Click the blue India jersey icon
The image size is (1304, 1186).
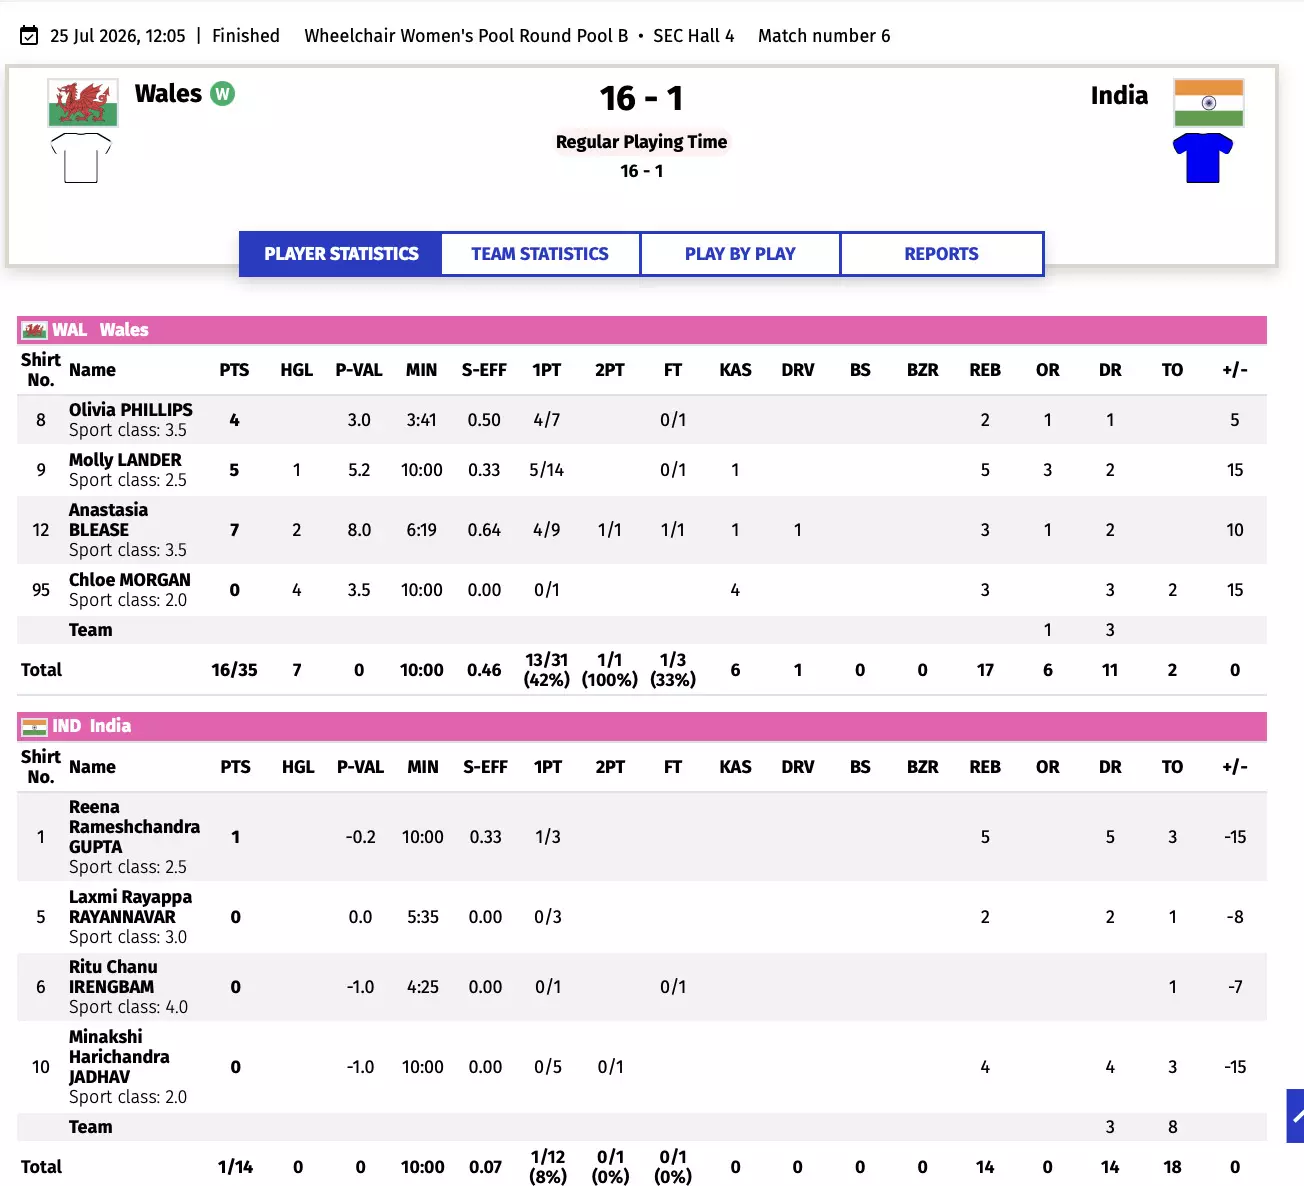[x=1203, y=158]
